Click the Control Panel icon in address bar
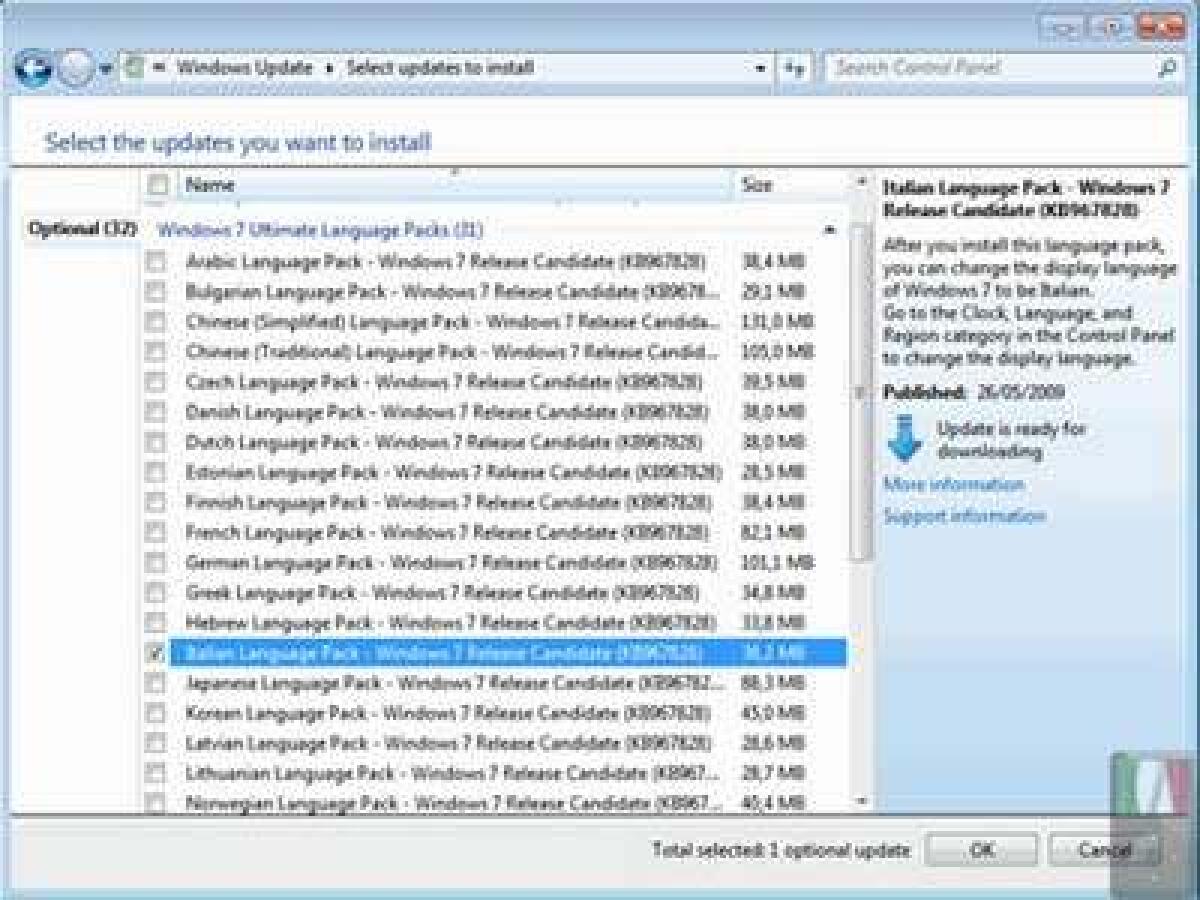The height and width of the screenshot is (900, 1200). 133,68
